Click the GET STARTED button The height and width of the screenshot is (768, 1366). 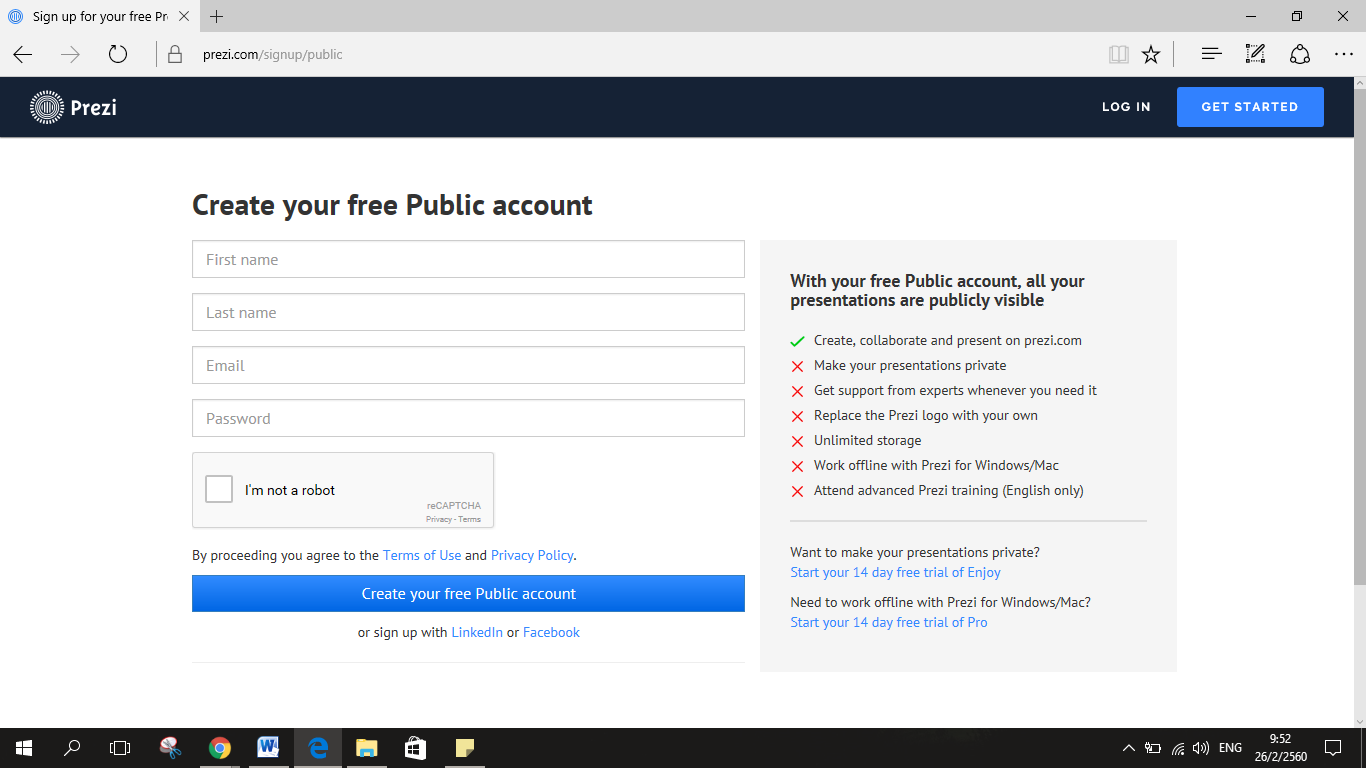(x=1250, y=107)
